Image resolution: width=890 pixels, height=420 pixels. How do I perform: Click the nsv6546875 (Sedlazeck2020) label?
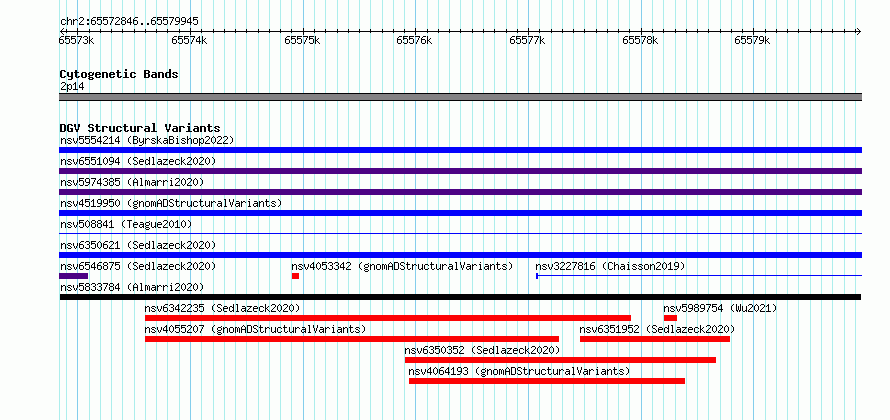click(x=138, y=266)
